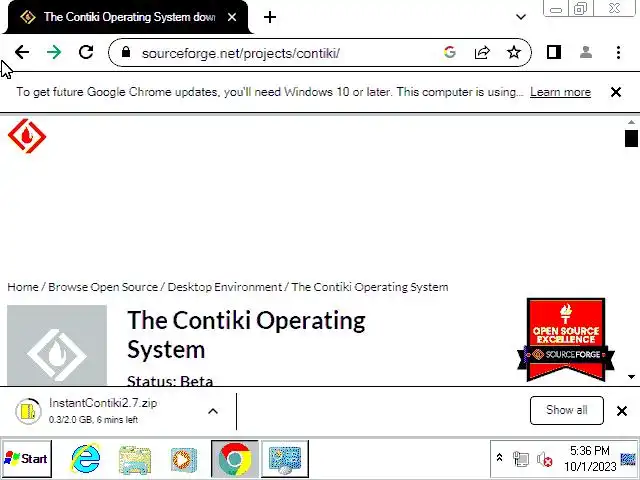
Task: Click the Contiki project icon thumbnail
Action: [57, 345]
